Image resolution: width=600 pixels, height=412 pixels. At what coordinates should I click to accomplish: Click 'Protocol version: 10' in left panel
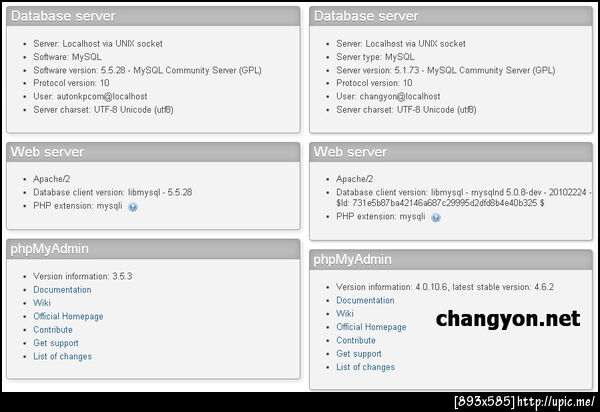pos(71,83)
